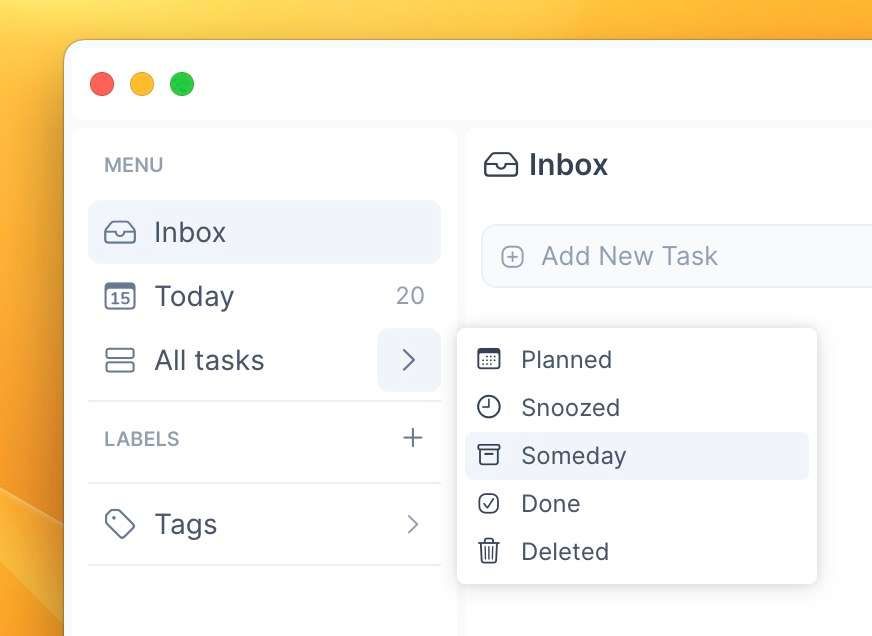The height and width of the screenshot is (636, 872).
Task: Maximize the window with green button
Action: click(182, 84)
